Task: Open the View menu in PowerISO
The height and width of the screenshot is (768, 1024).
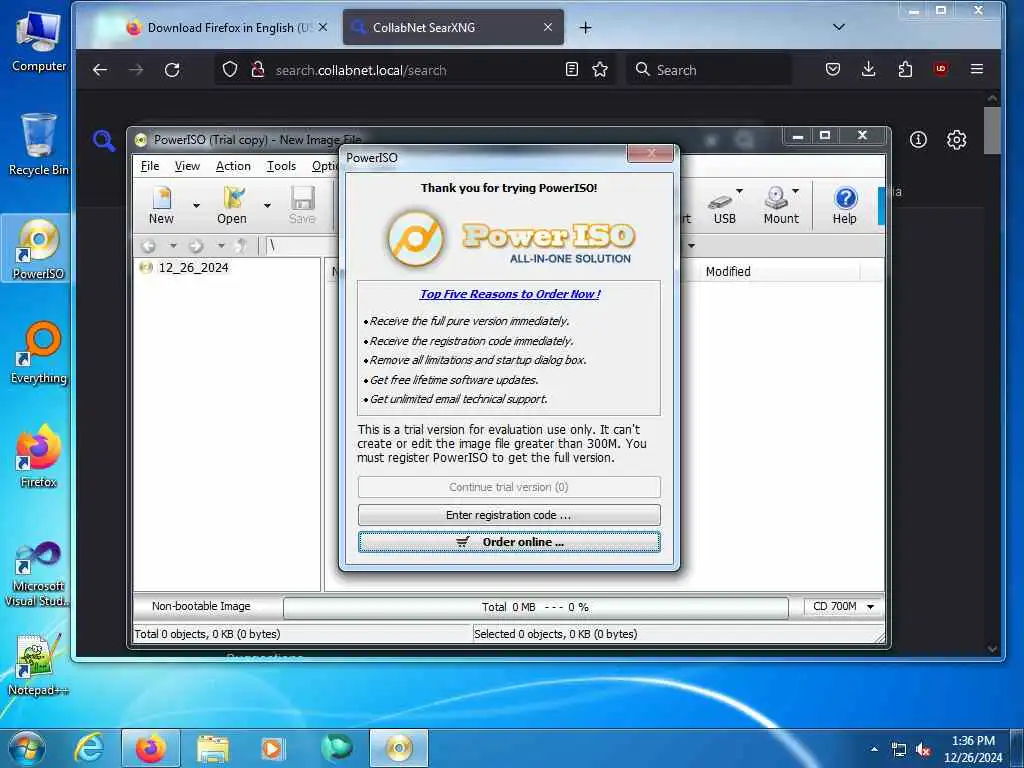Action: (x=187, y=166)
